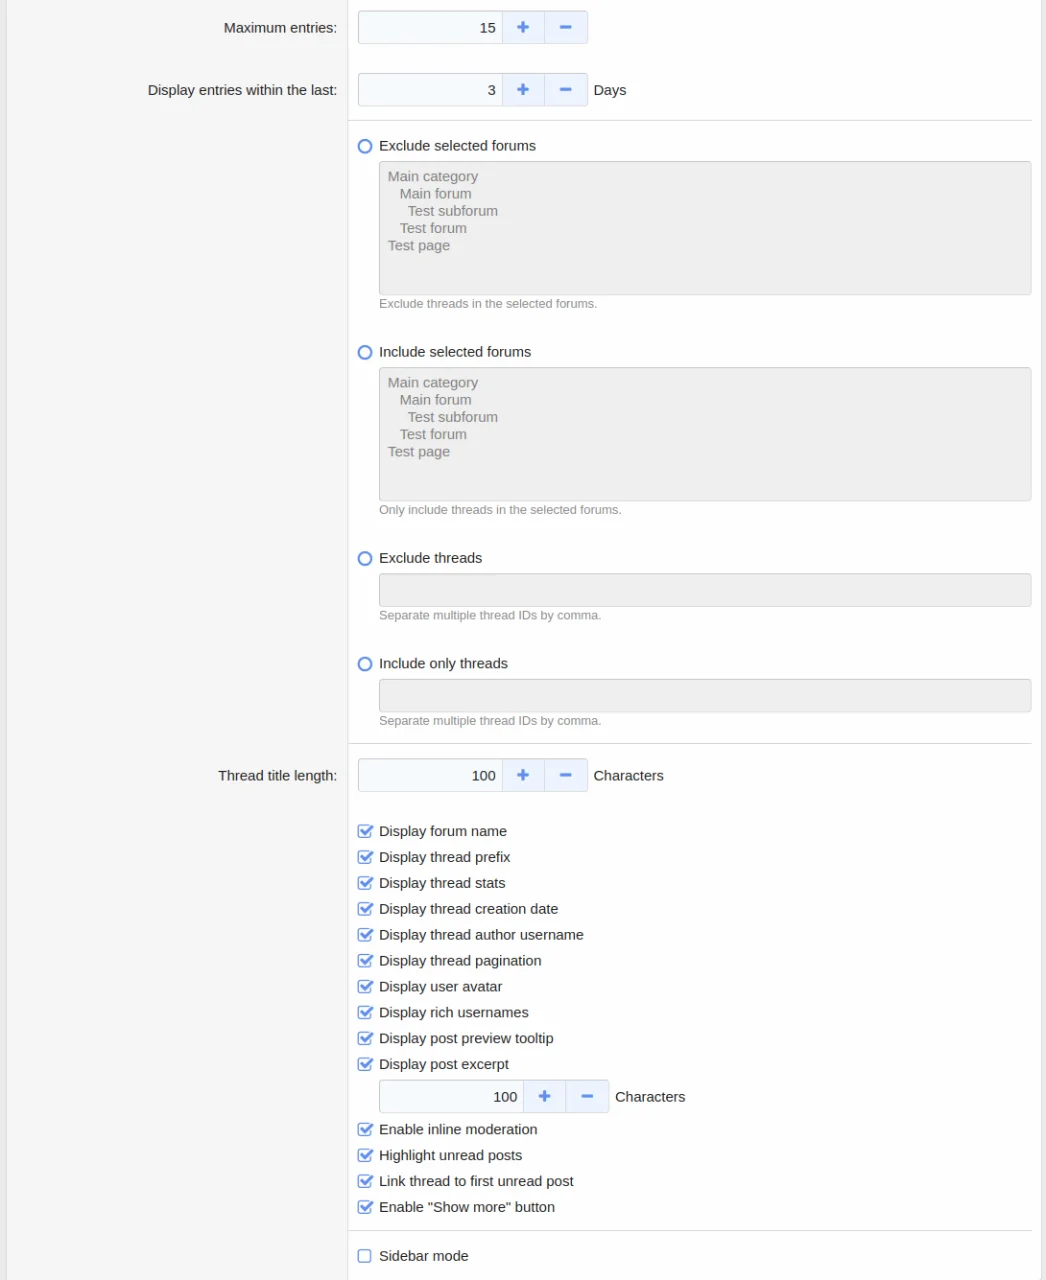Click plus on Display entries days
1046x1280 pixels.
[x=523, y=90]
